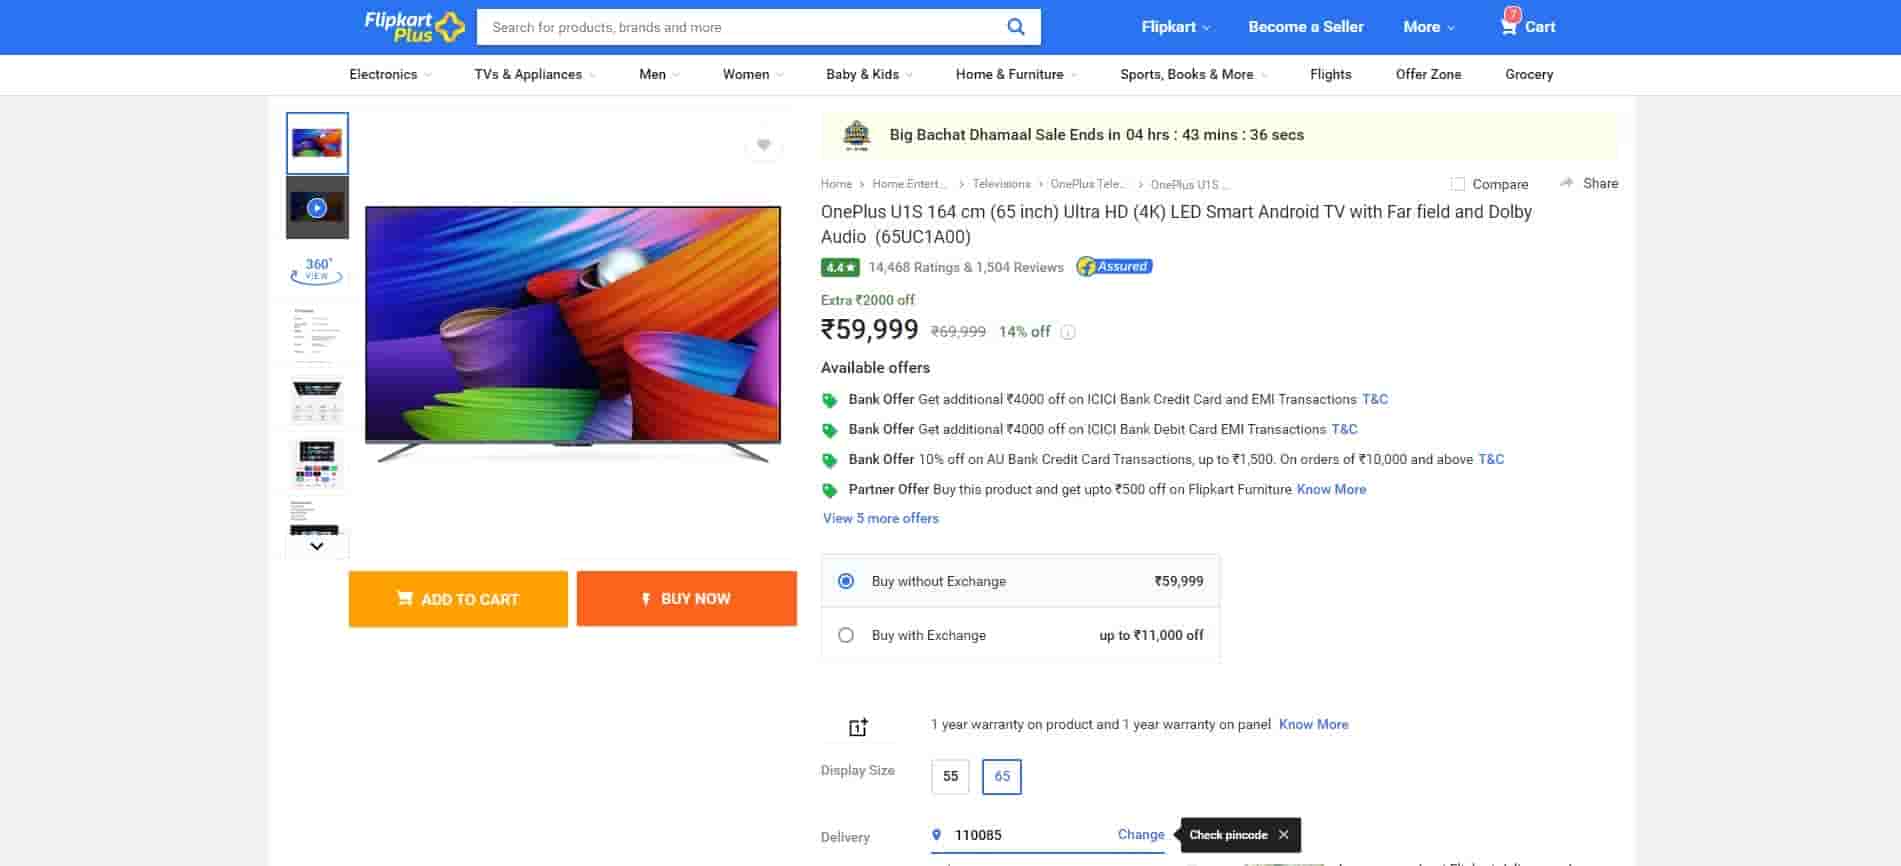Tick the Compare checkbox
1901x866 pixels.
1458,184
